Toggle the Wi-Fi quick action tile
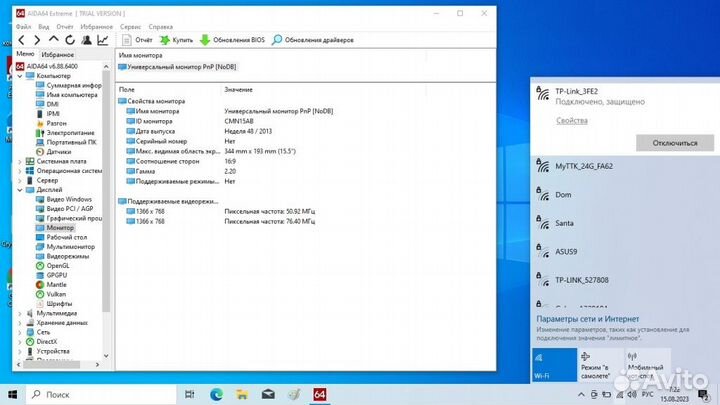The image size is (720, 405). click(554, 365)
